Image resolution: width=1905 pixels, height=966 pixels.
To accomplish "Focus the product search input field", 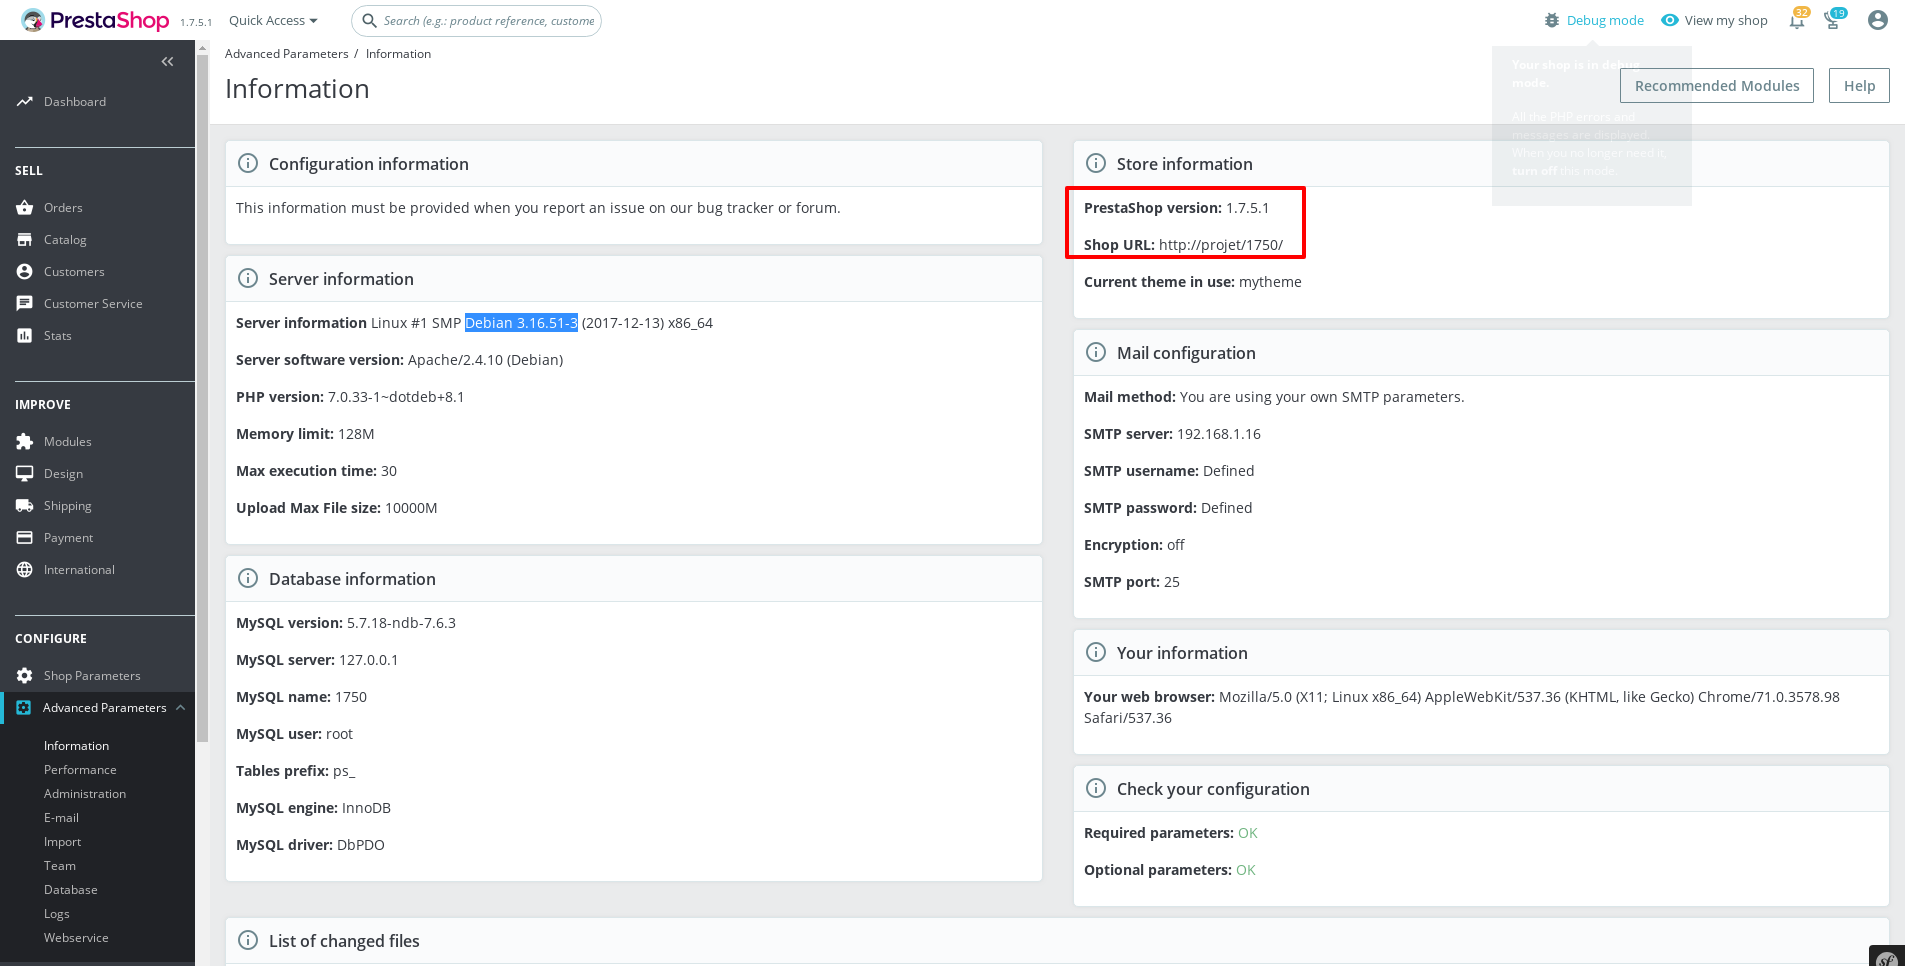I will 477,21.
